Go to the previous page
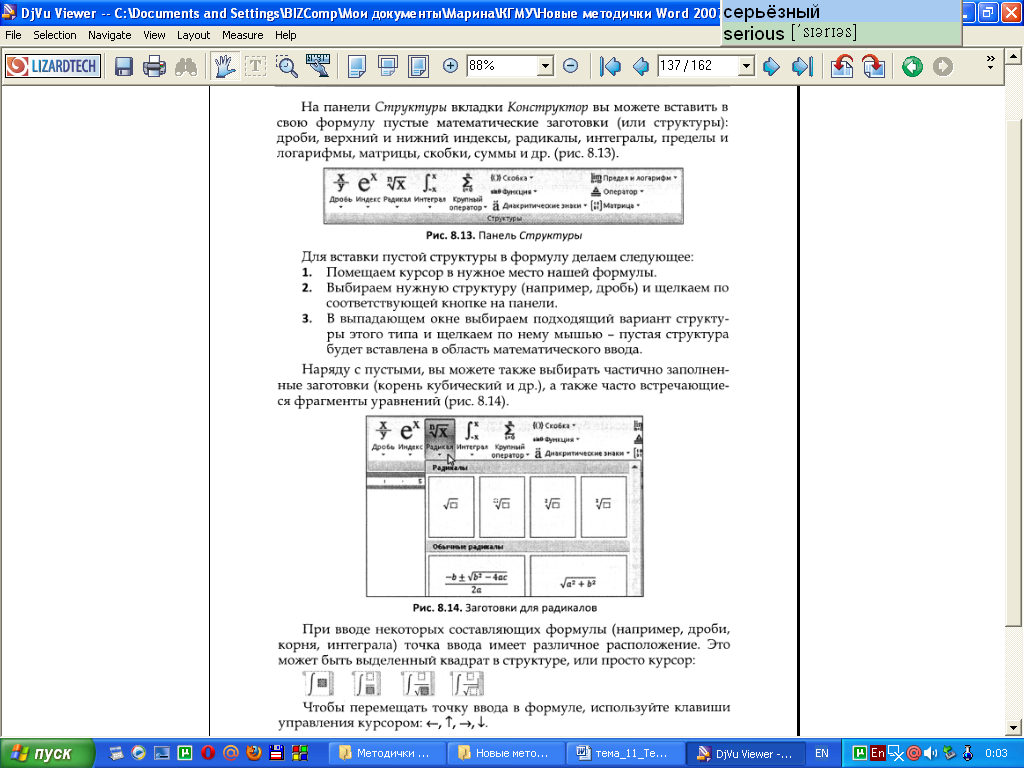The height and width of the screenshot is (768, 1024). point(641,66)
